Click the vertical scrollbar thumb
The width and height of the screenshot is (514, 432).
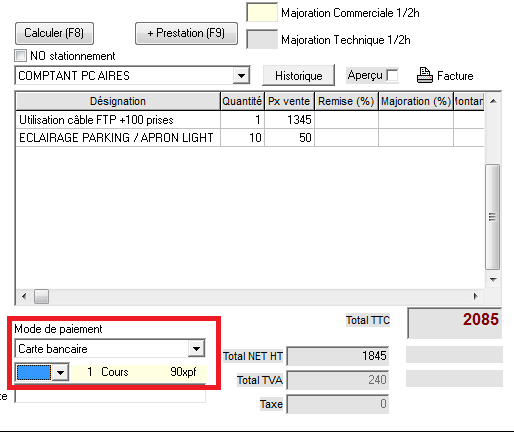493,217
